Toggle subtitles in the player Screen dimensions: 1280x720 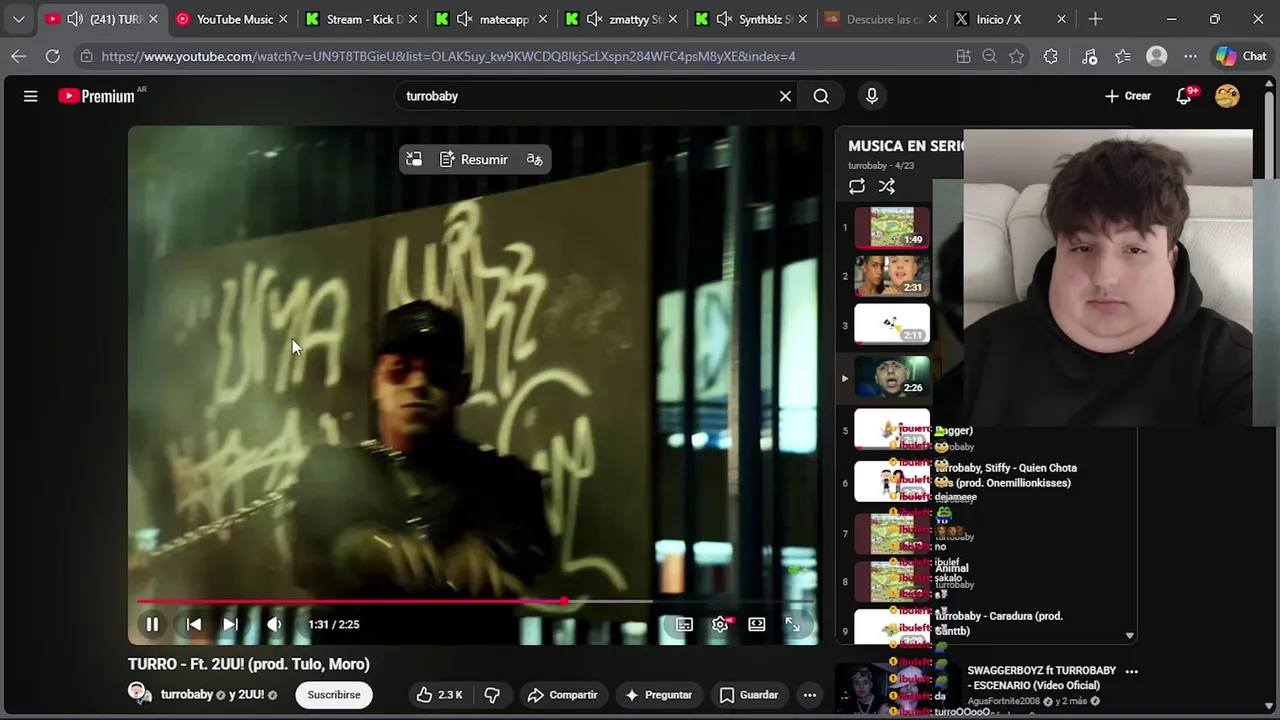(x=684, y=624)
